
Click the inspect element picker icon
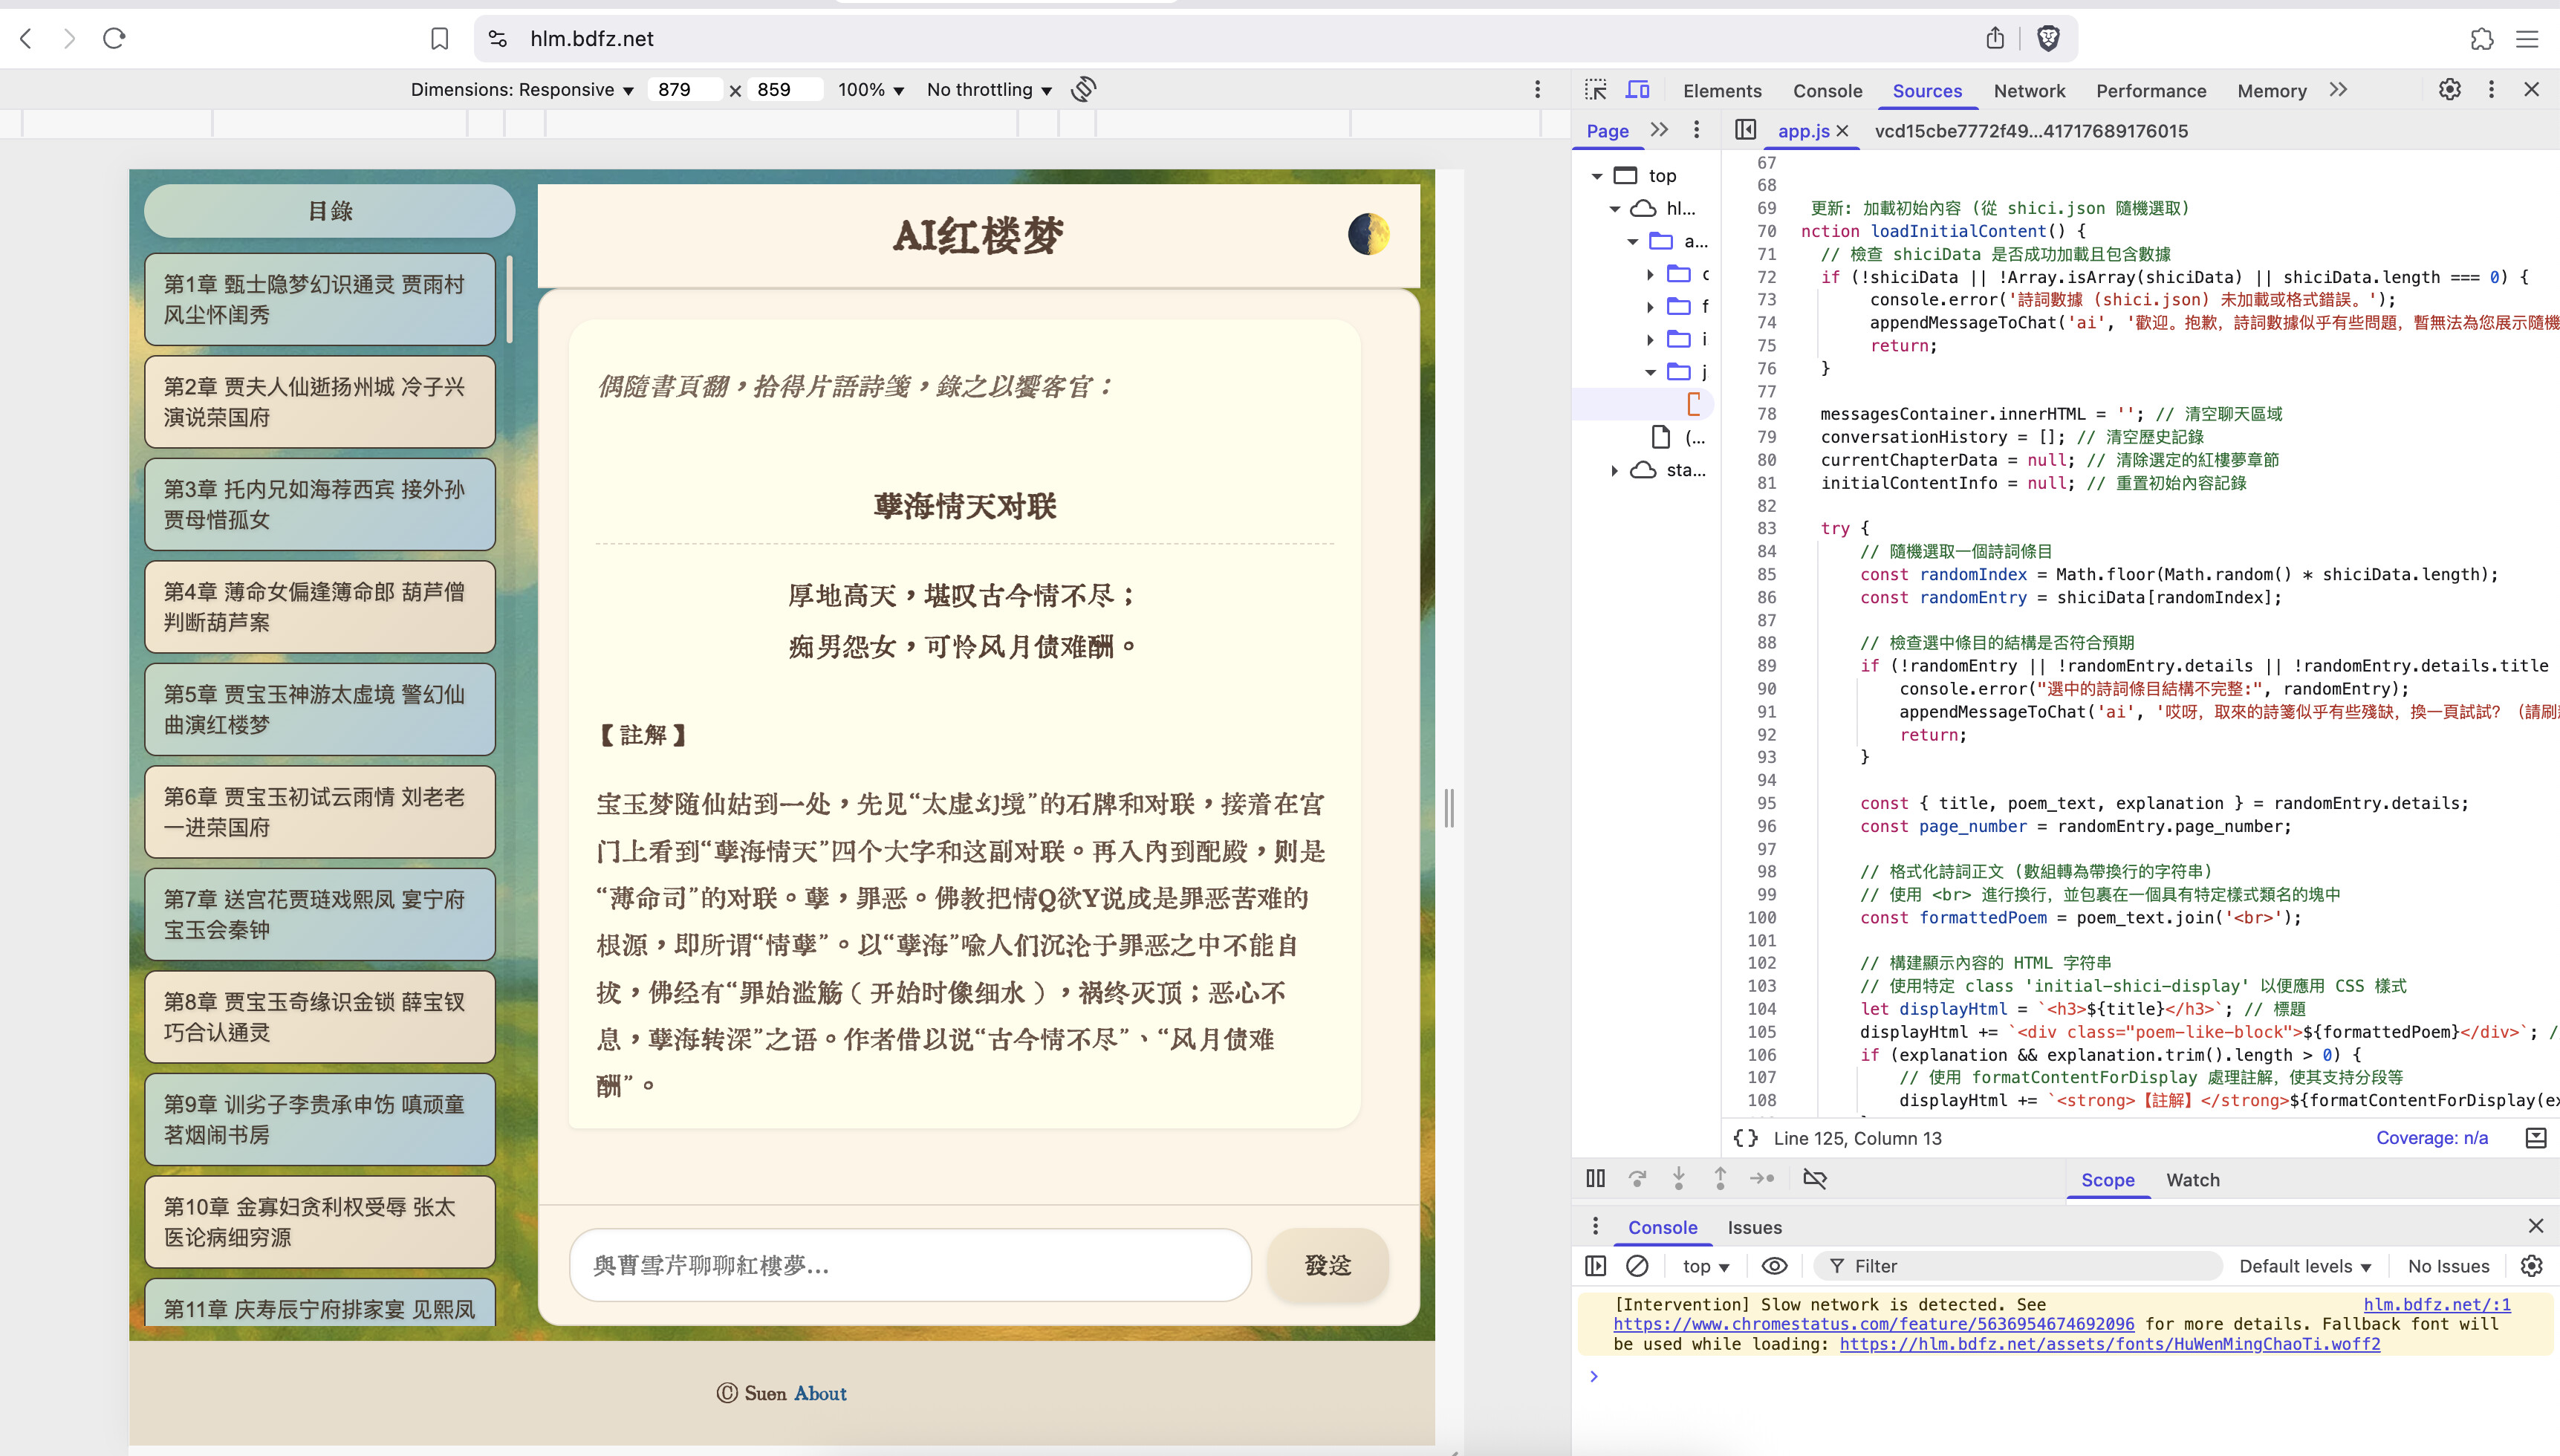[1596, 90]
